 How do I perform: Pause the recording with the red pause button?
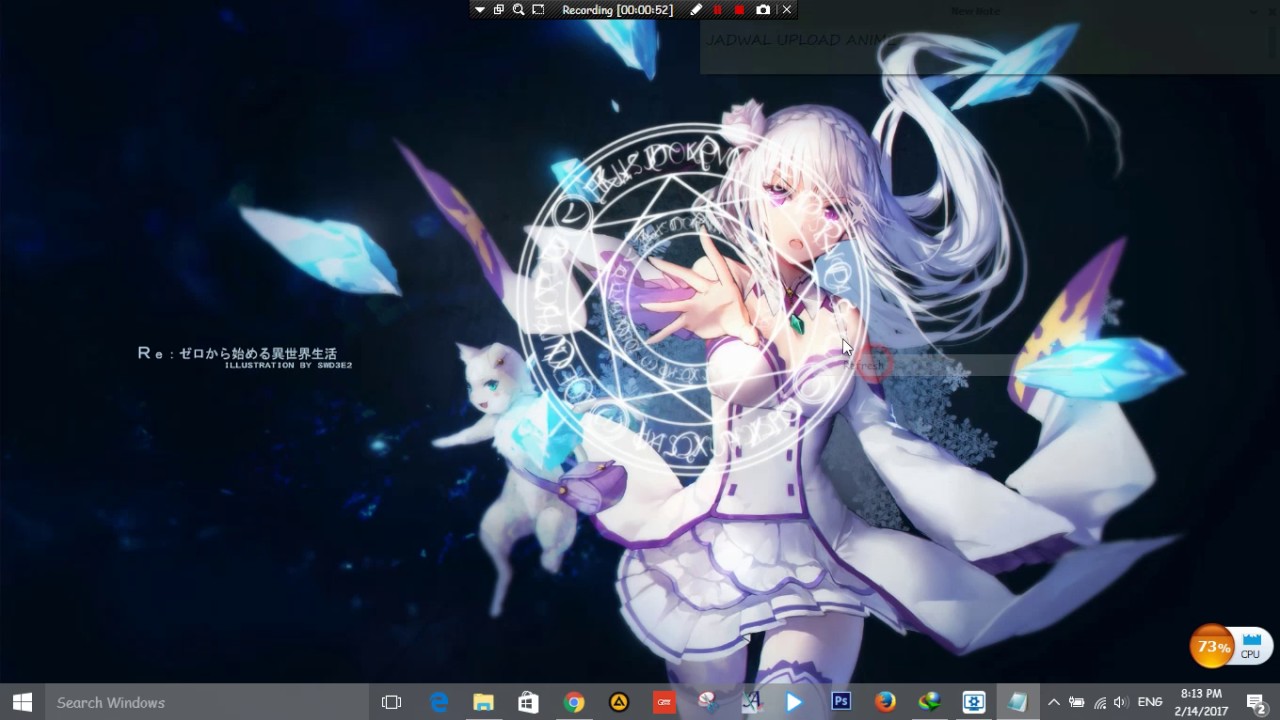(717, 10)
